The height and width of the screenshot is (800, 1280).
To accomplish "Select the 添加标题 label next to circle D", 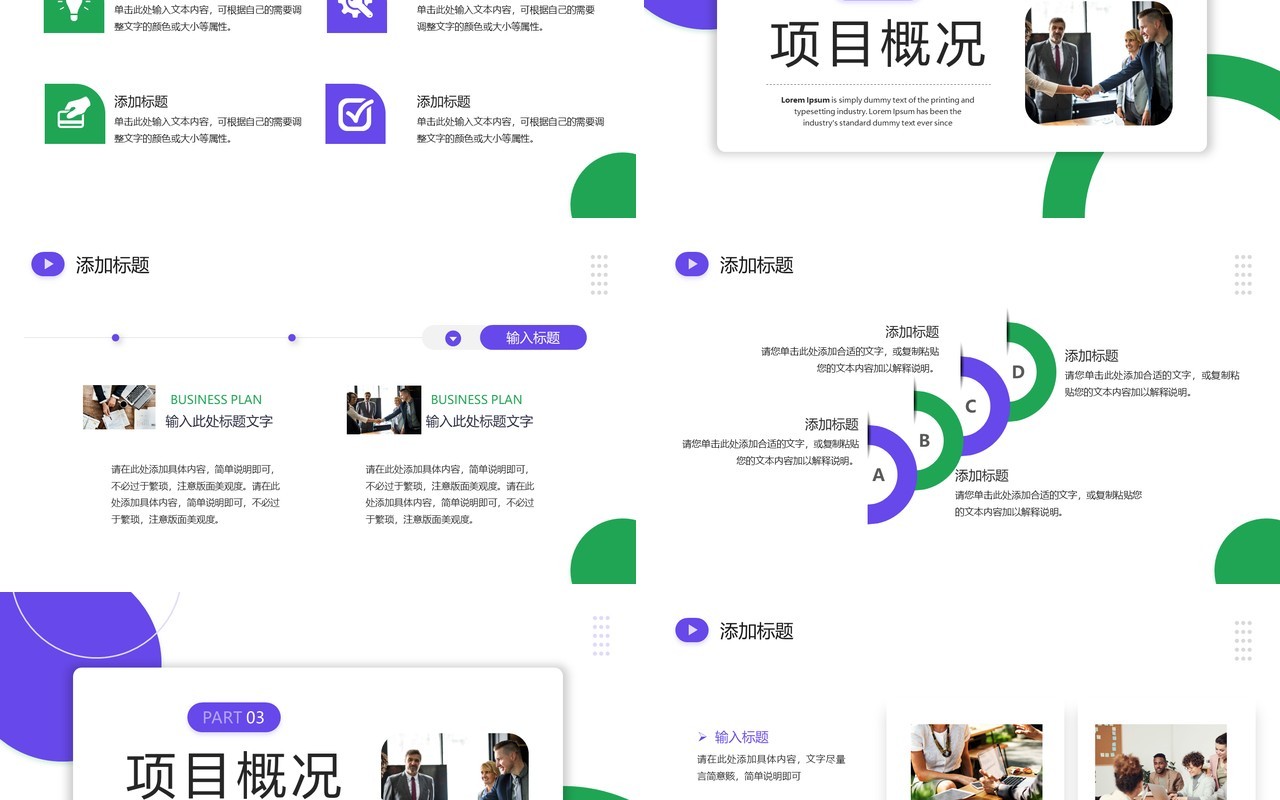I will click(x=1091, y=356).
